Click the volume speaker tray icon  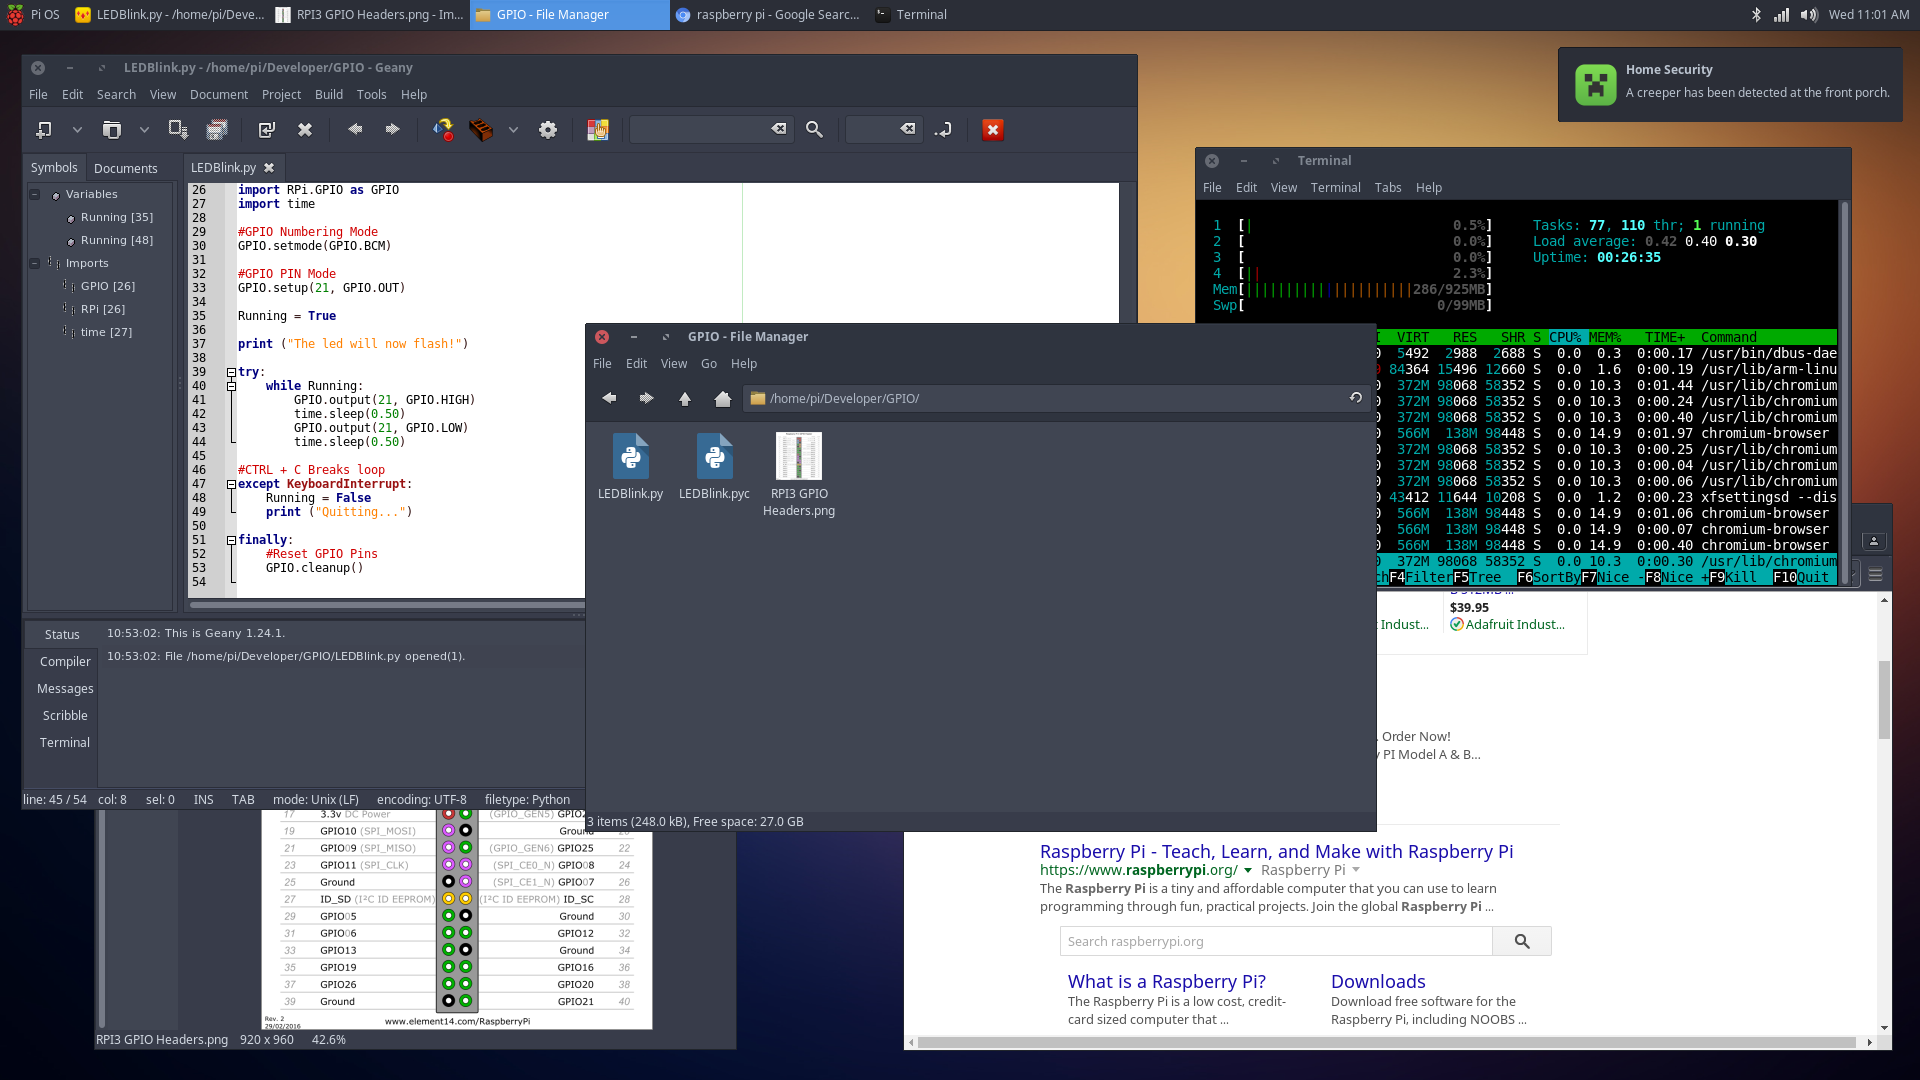pyautogui.click(x=1809, y=15)
